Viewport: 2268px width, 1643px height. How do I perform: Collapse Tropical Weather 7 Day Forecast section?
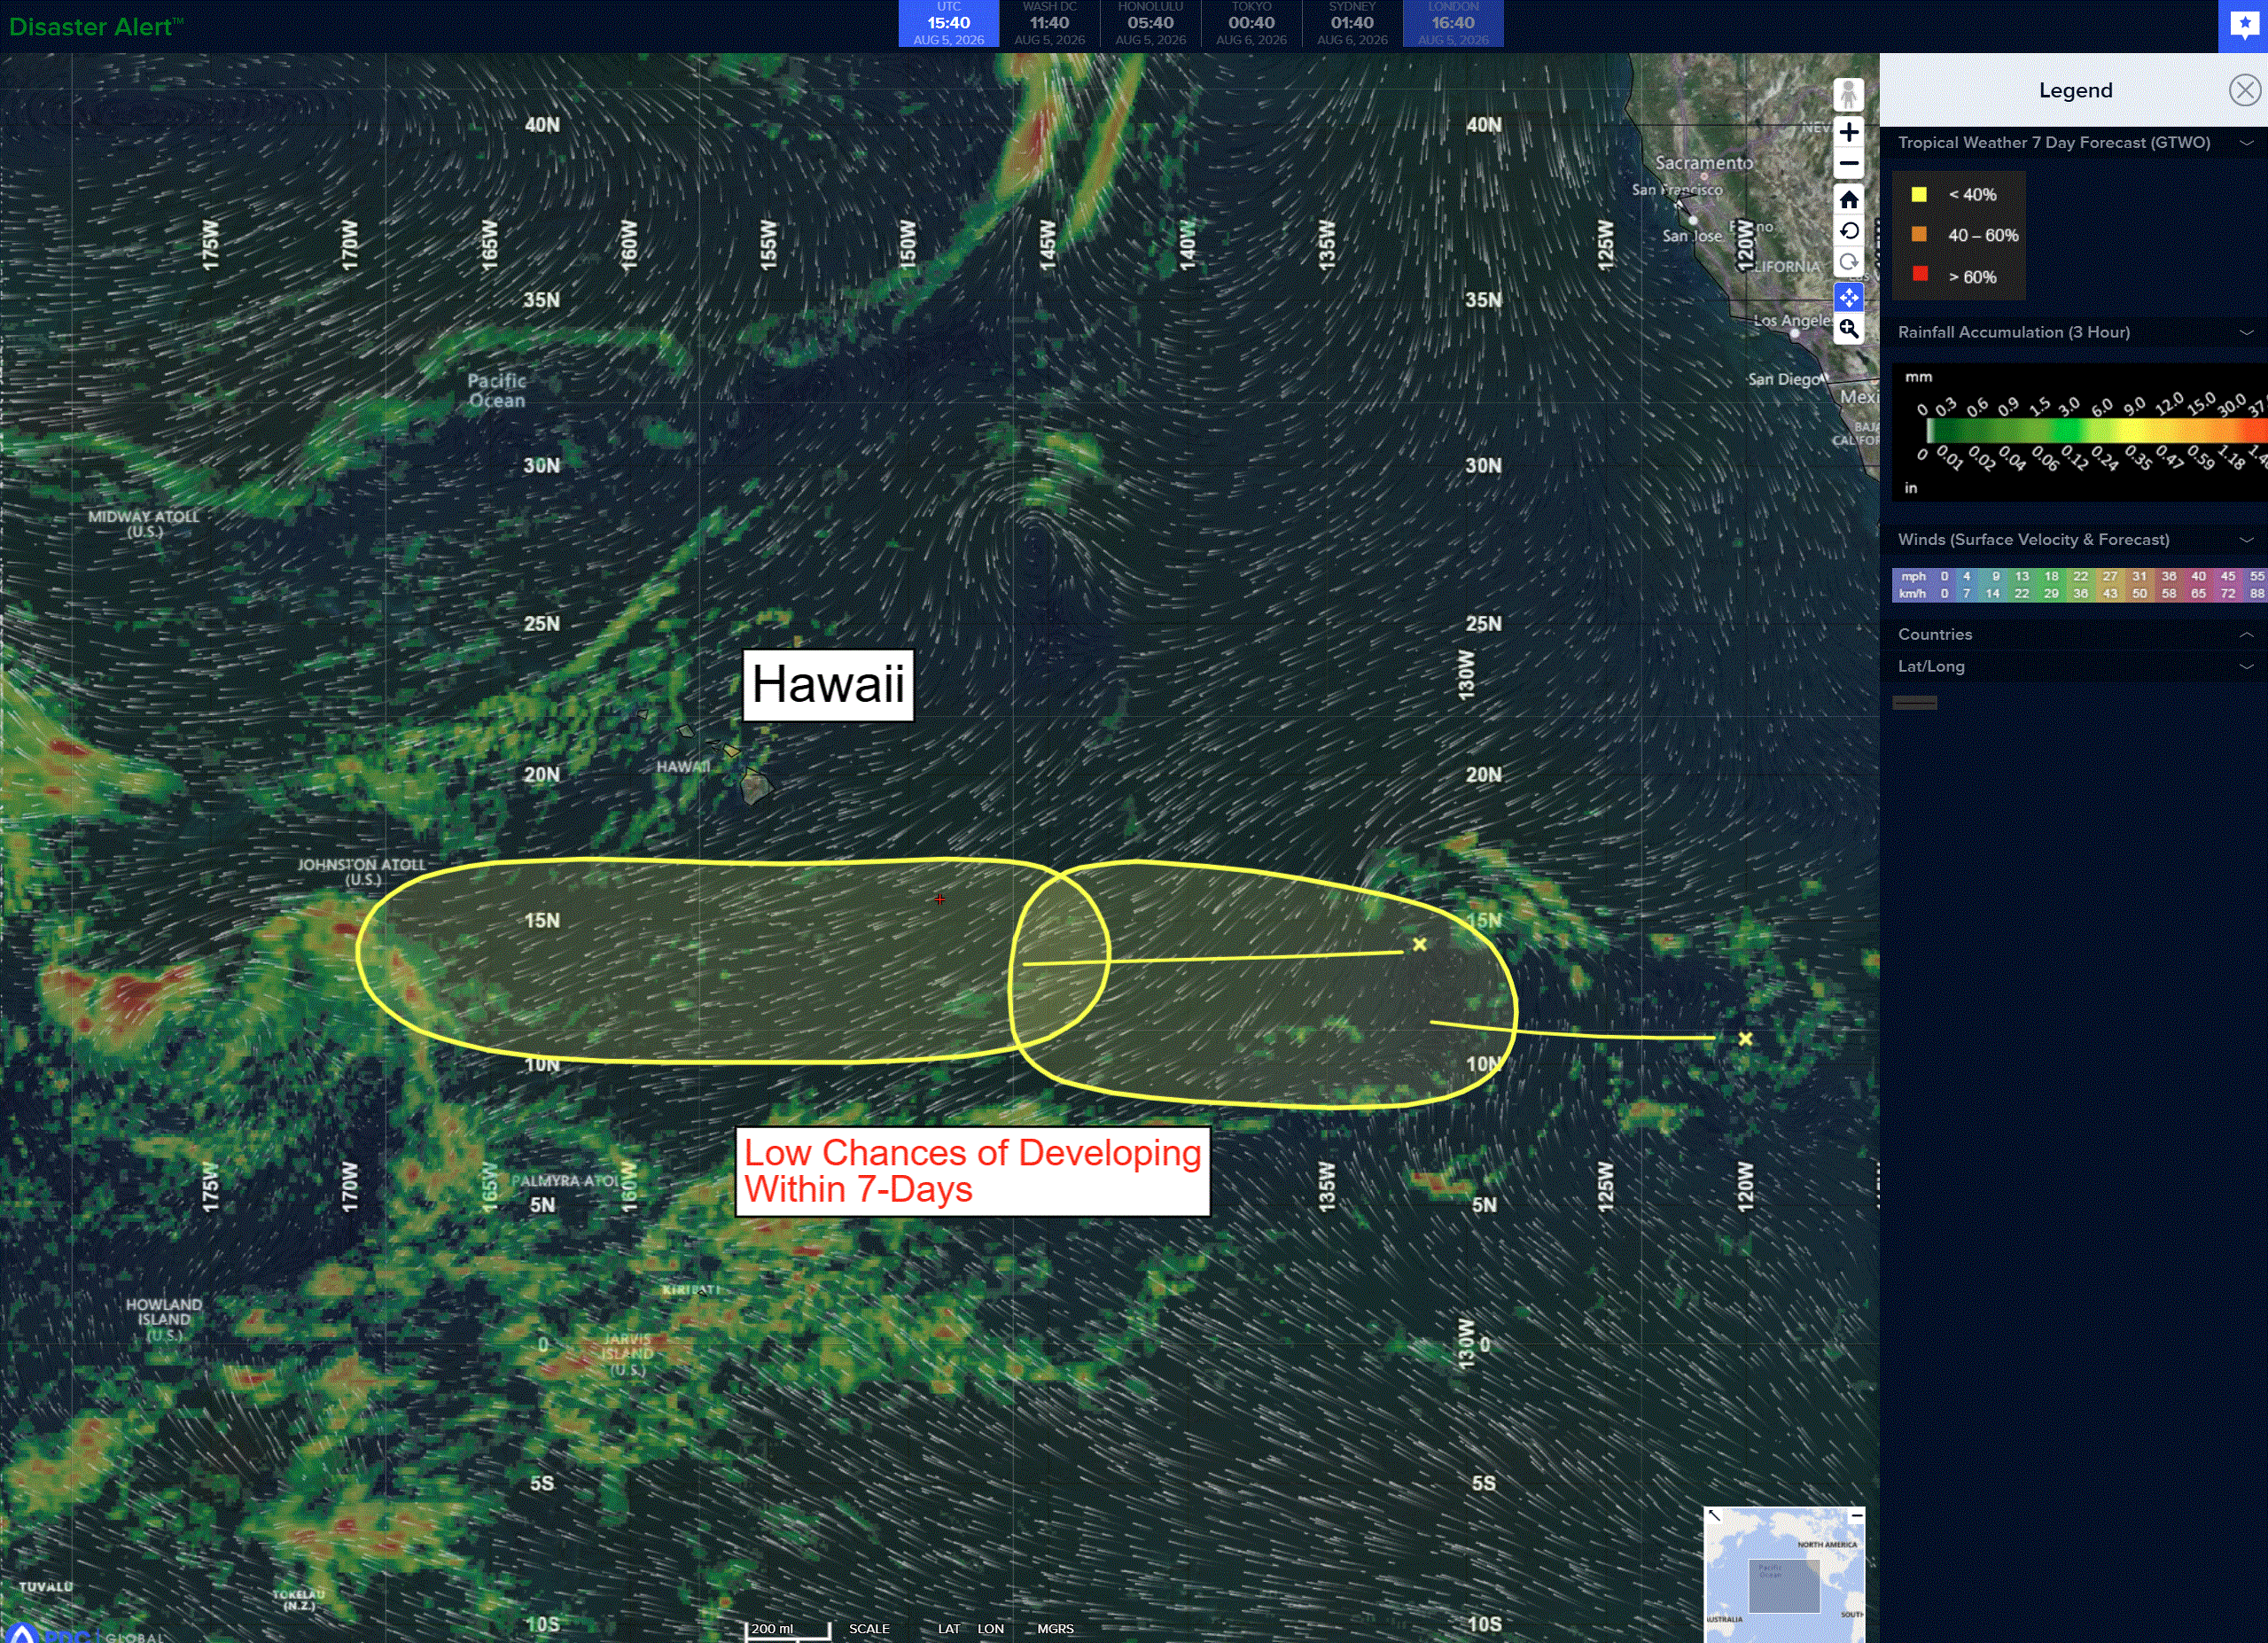2246,143
